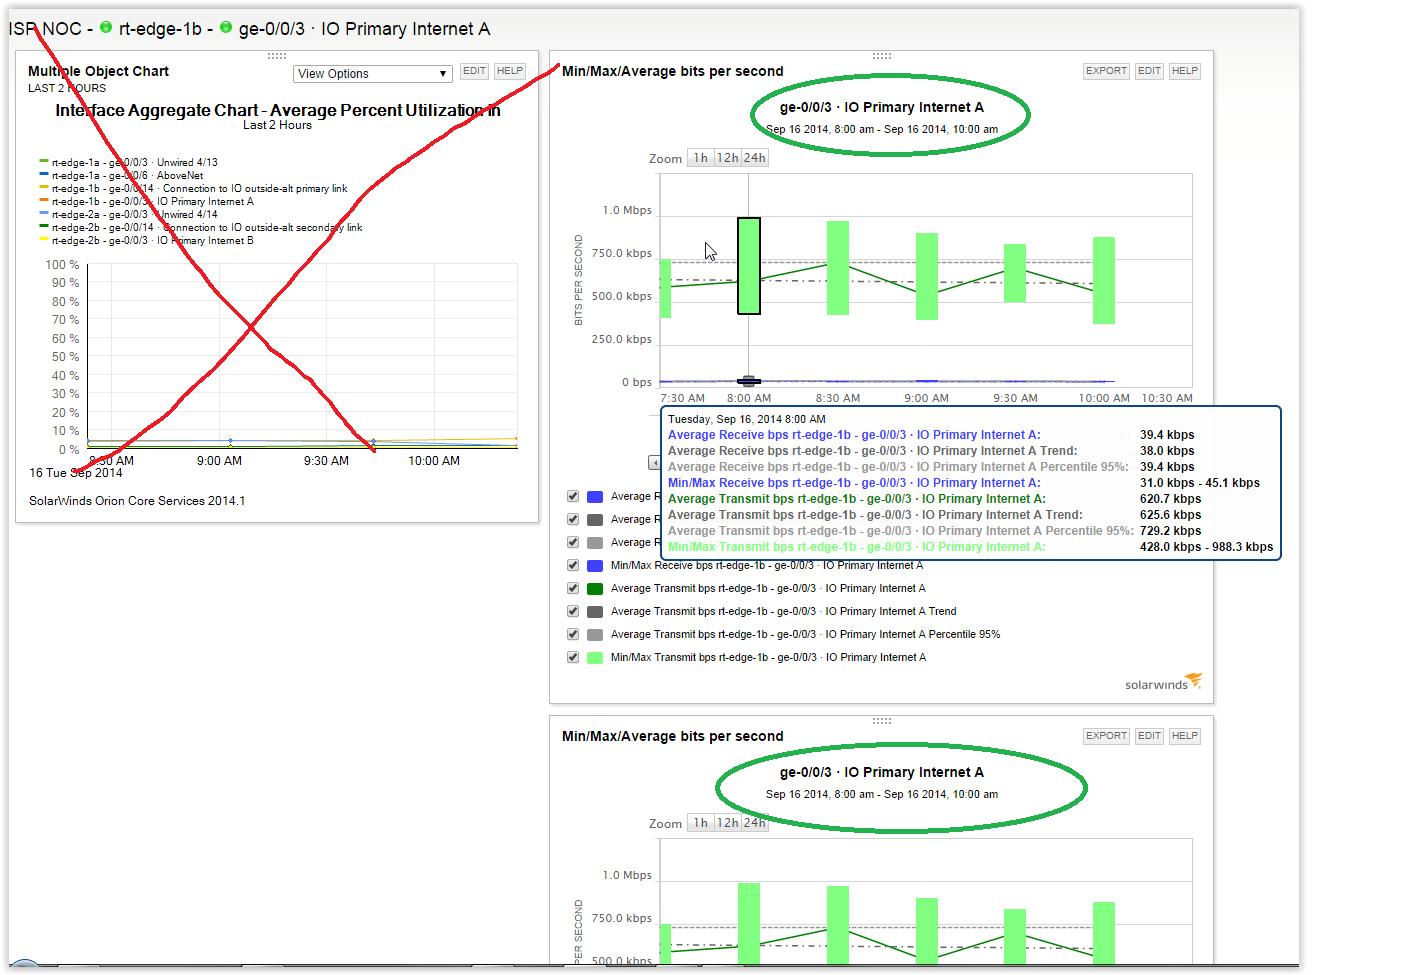Set lower chart zoom to 12h
The image size is (1405, 975).
coord(727,823)
